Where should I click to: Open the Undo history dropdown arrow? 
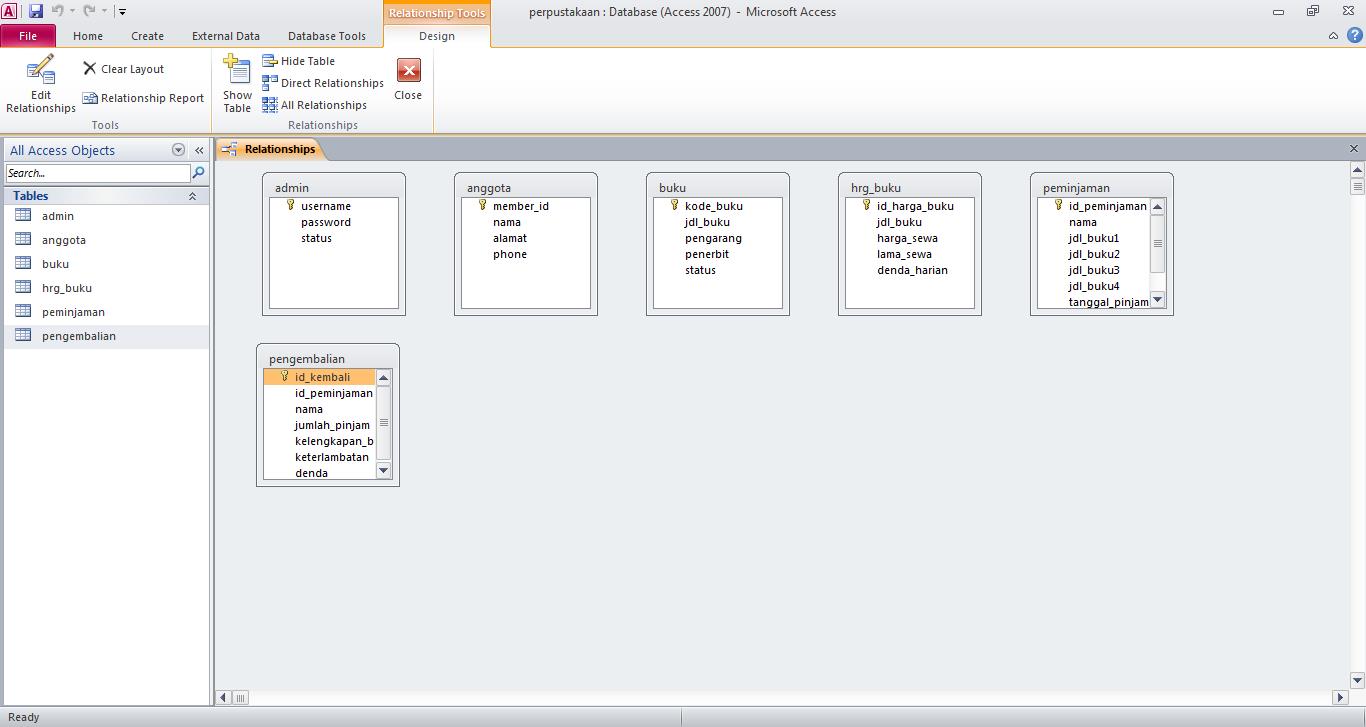tap(72, 12)
